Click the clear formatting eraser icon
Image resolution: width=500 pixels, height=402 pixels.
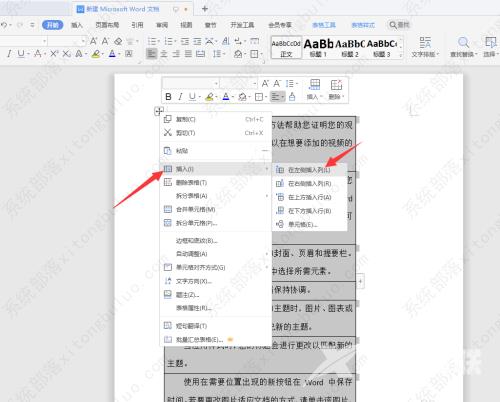pos(118,41)
